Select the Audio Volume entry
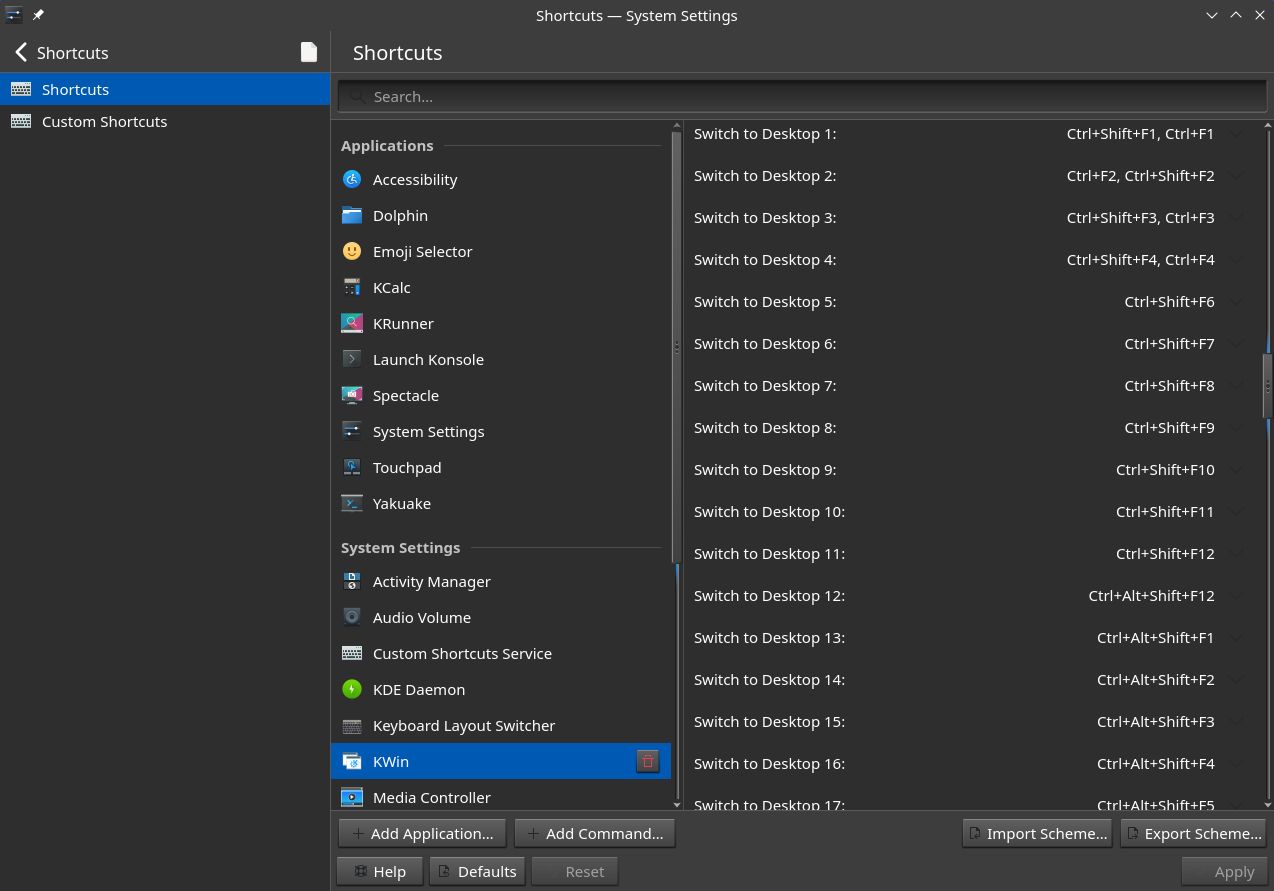 point(421,617)
